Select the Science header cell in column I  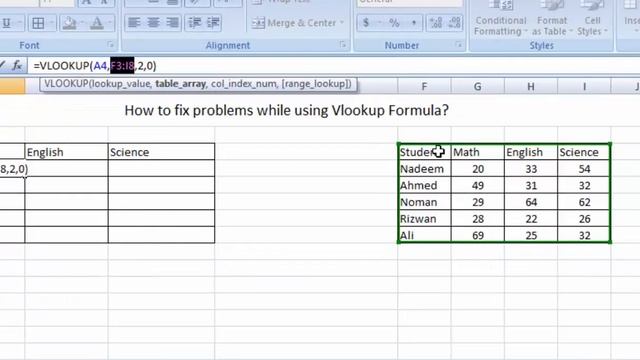[x=584, y=152]
